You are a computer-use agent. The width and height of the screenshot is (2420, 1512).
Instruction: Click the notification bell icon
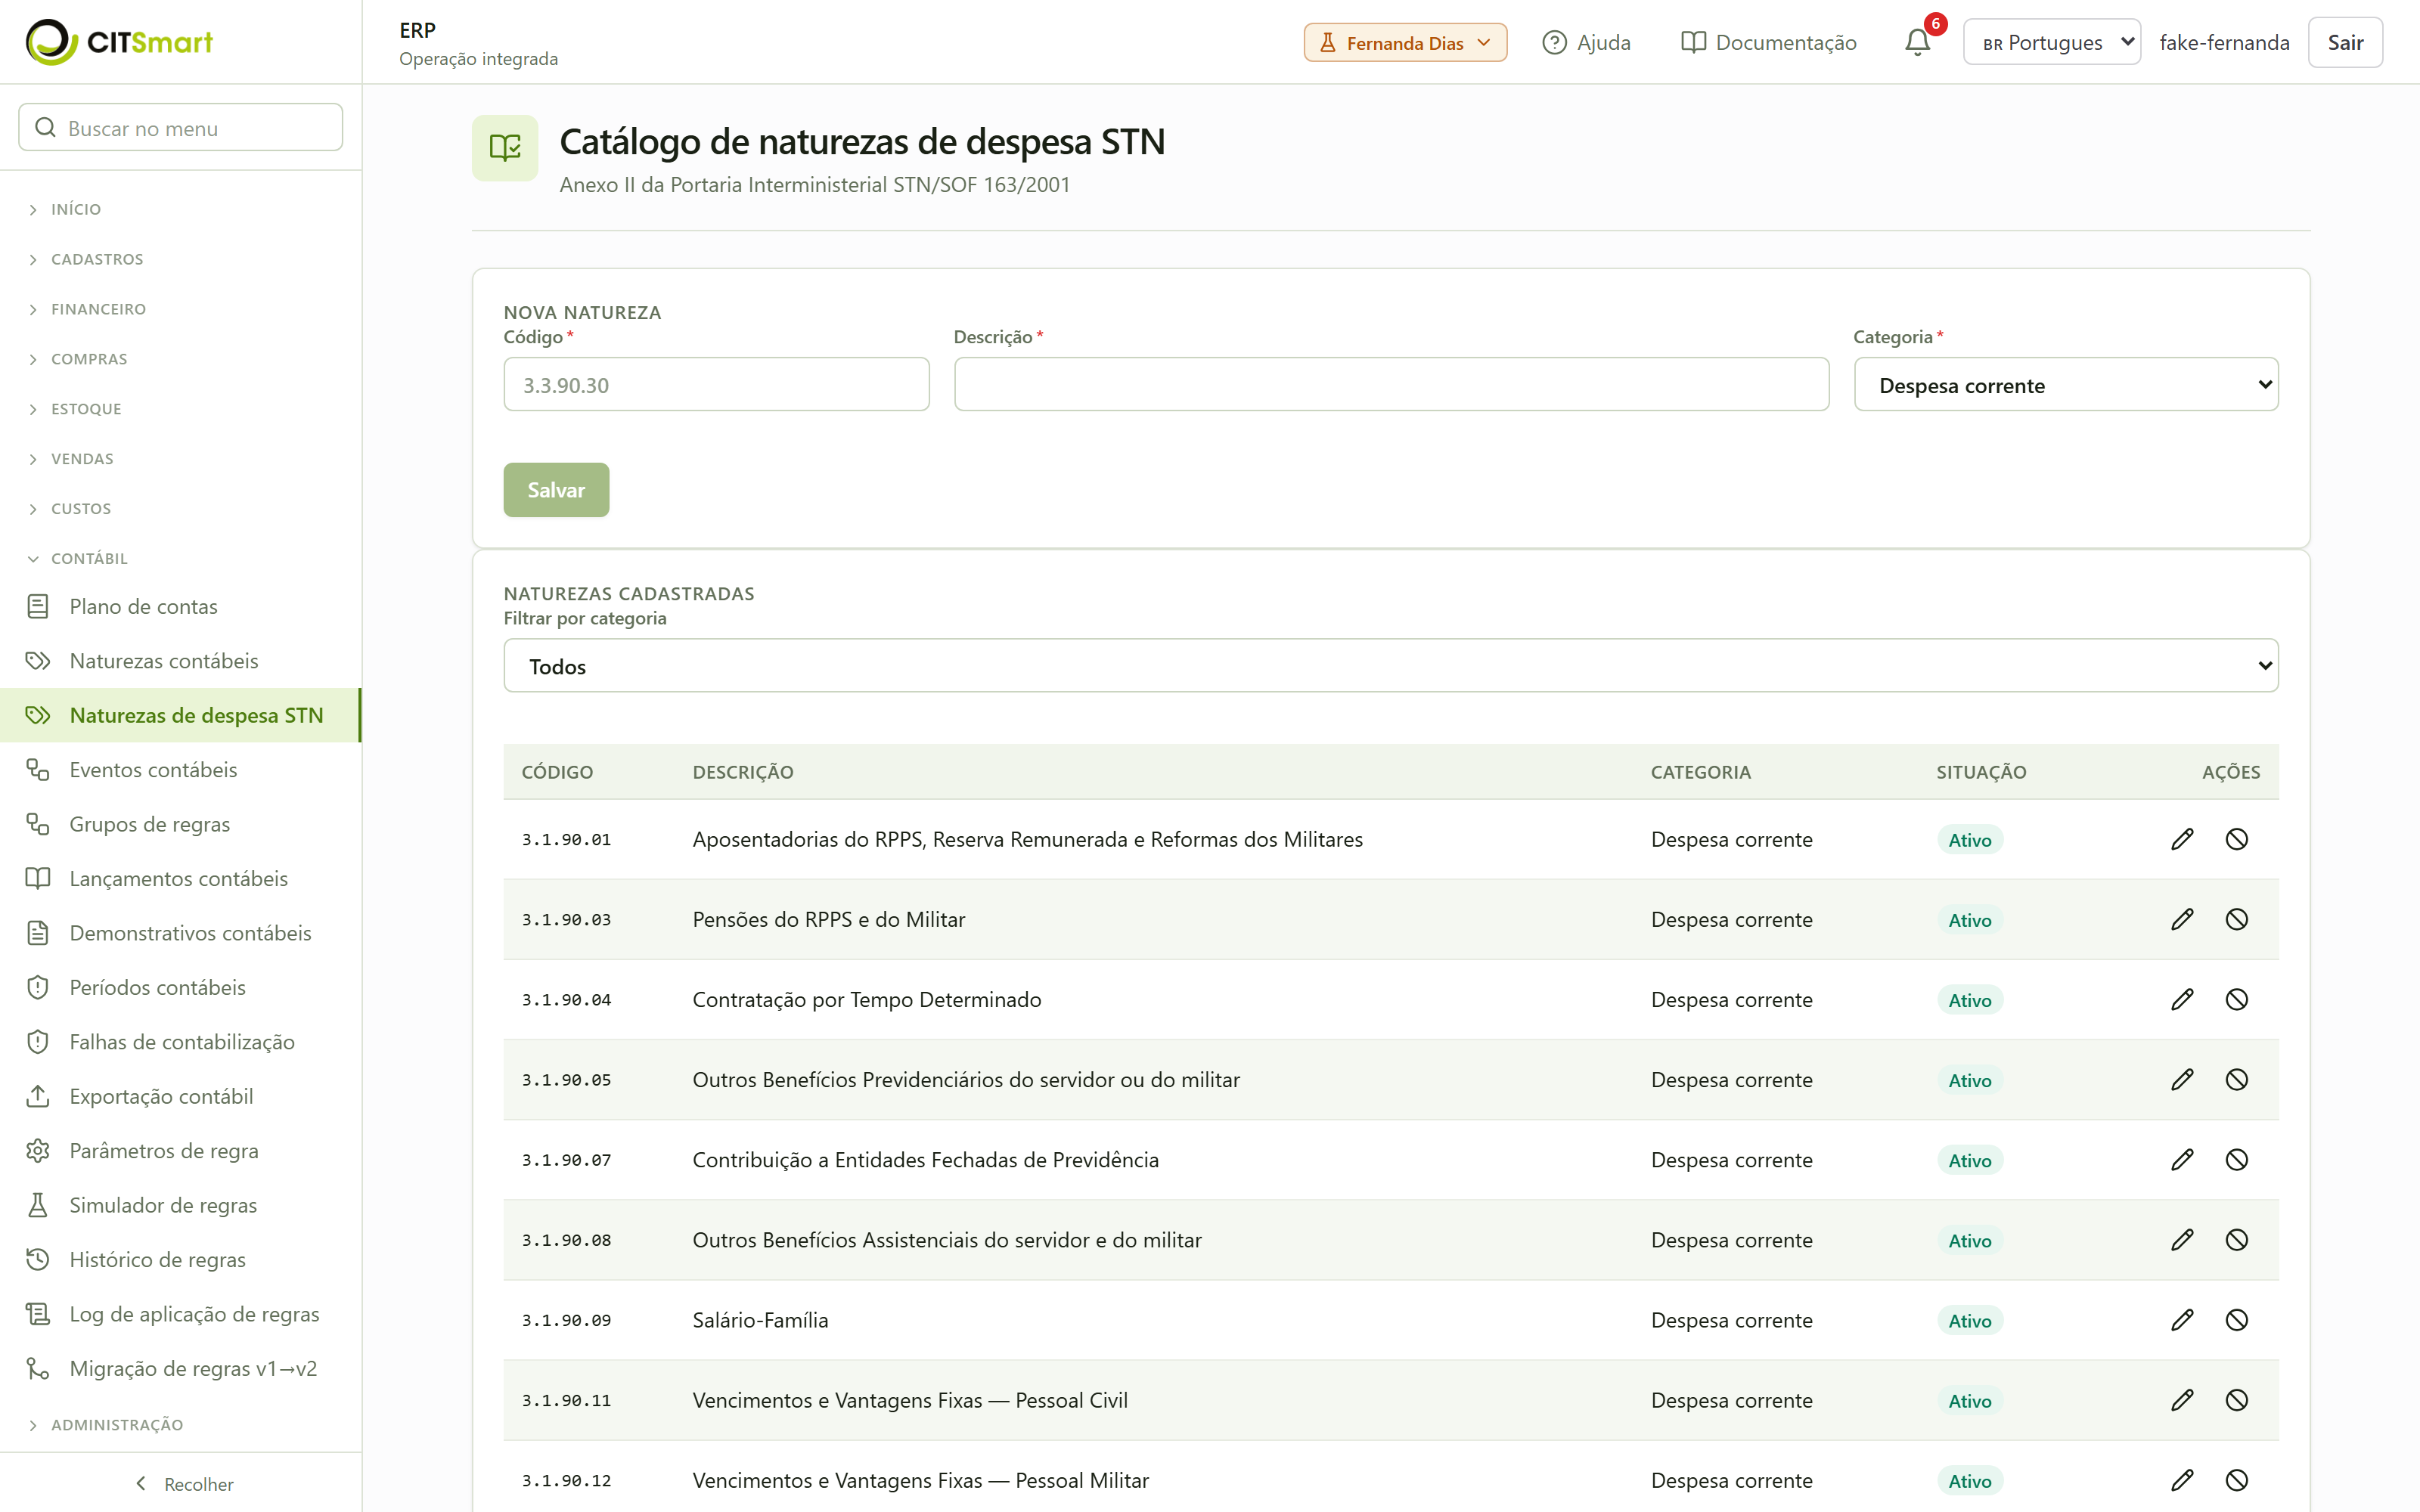tap(1917, 42)
